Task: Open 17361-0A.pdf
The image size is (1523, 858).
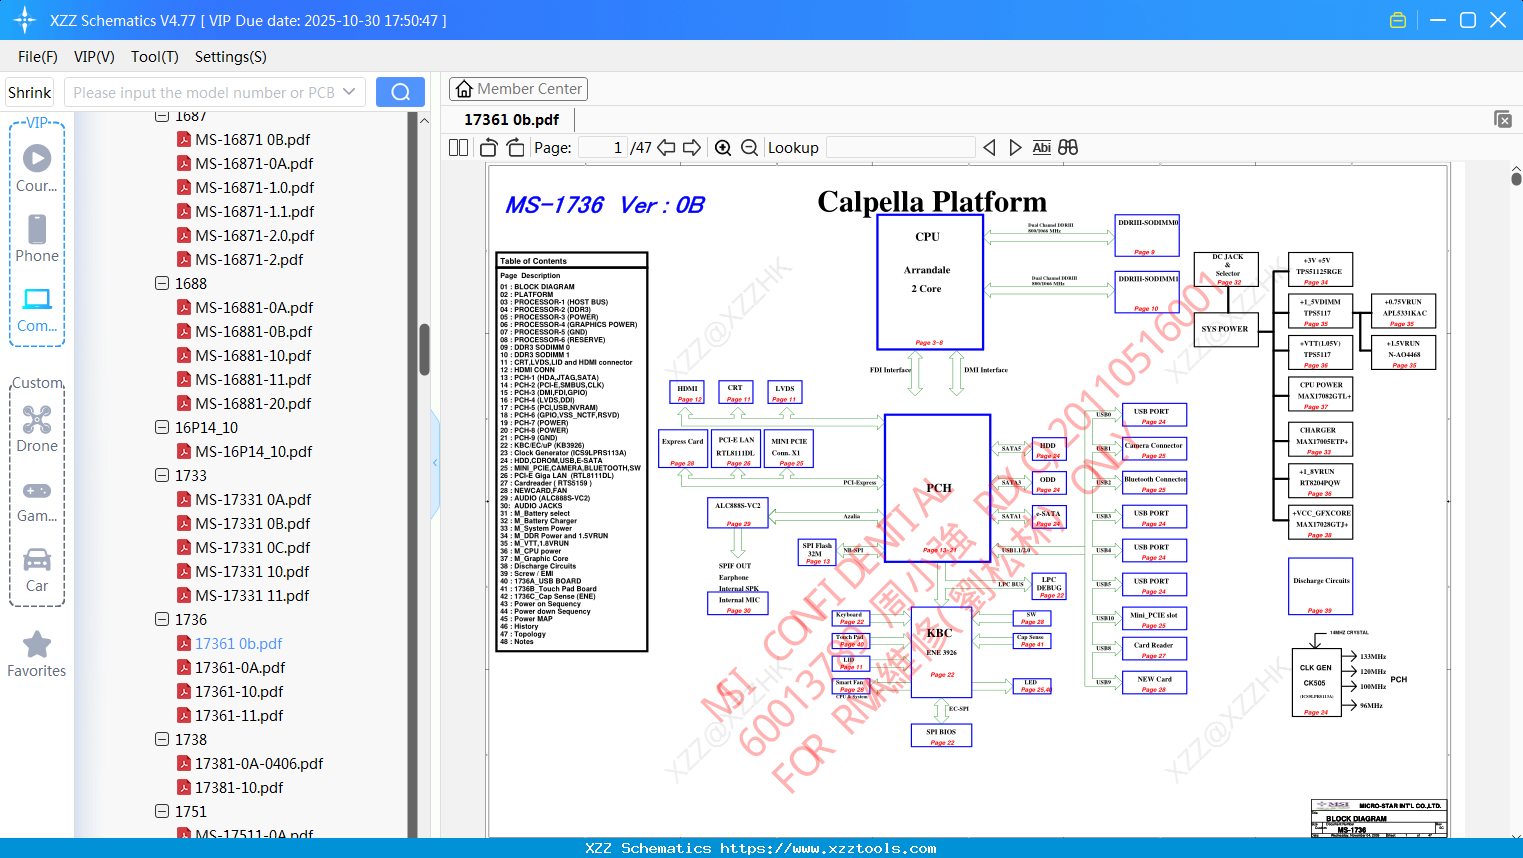Action: [x=240, y=667]
